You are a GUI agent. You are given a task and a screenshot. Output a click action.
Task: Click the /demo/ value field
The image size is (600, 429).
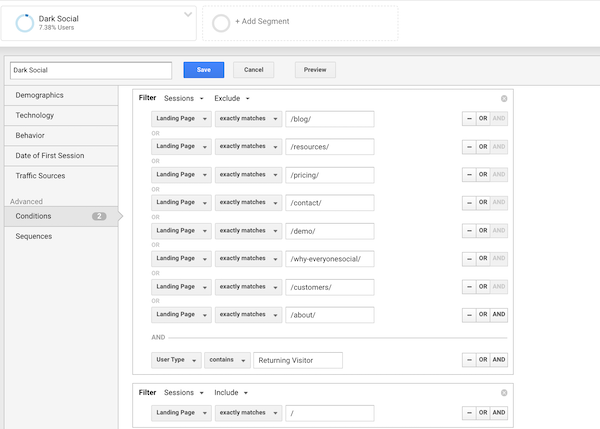tap(330, 231)
